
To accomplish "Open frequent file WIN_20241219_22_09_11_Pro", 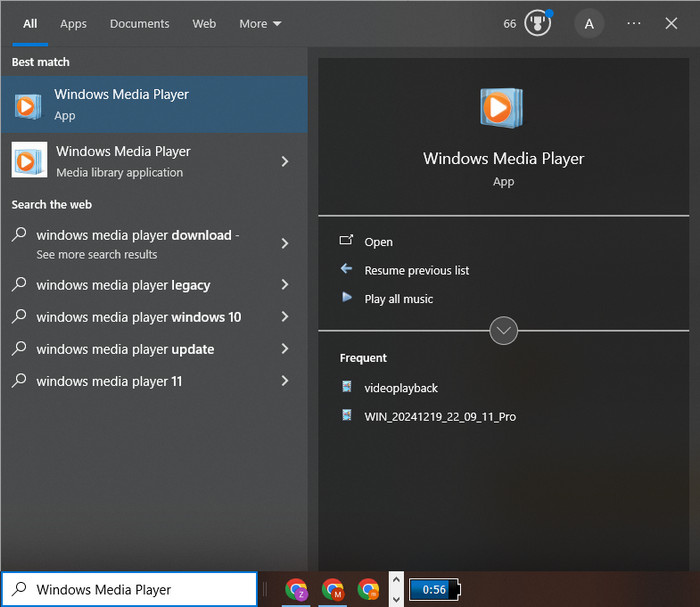I will point(440,417).
